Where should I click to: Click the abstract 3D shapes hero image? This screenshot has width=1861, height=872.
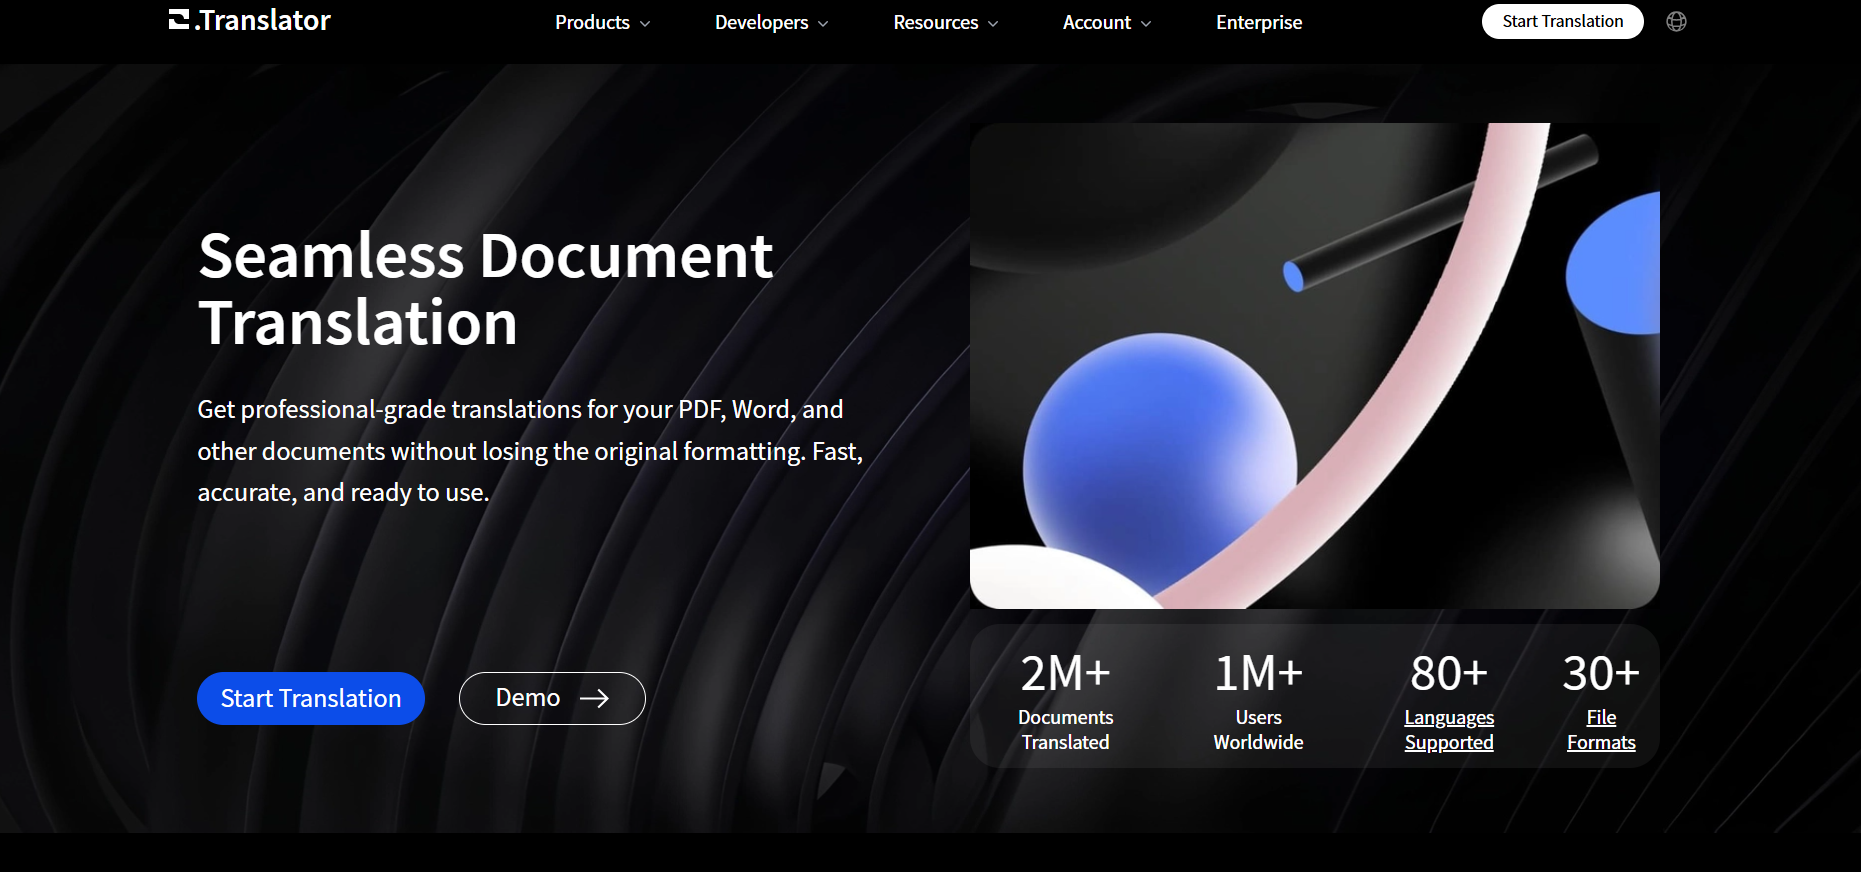(x=1314, y=366)
